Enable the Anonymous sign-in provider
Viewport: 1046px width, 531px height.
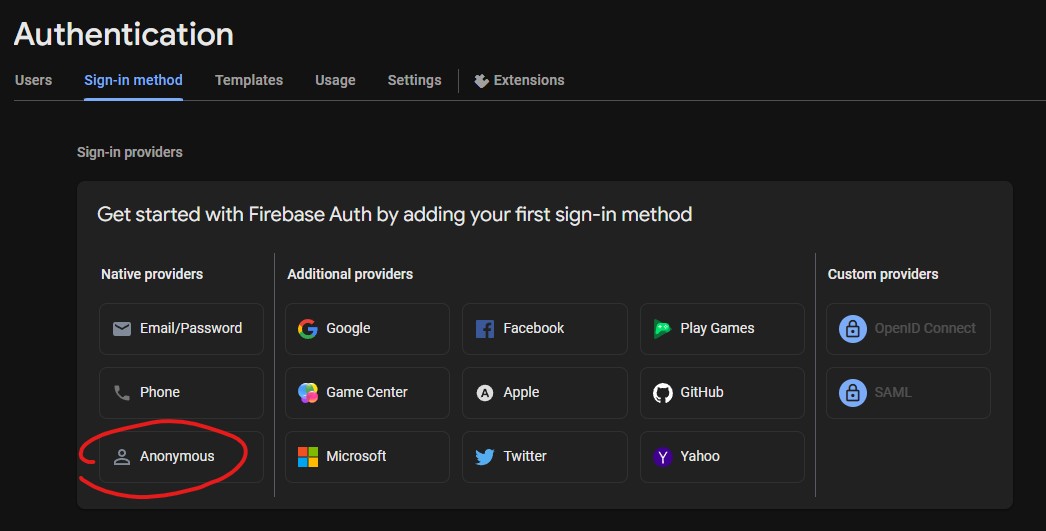coord(181,457)
